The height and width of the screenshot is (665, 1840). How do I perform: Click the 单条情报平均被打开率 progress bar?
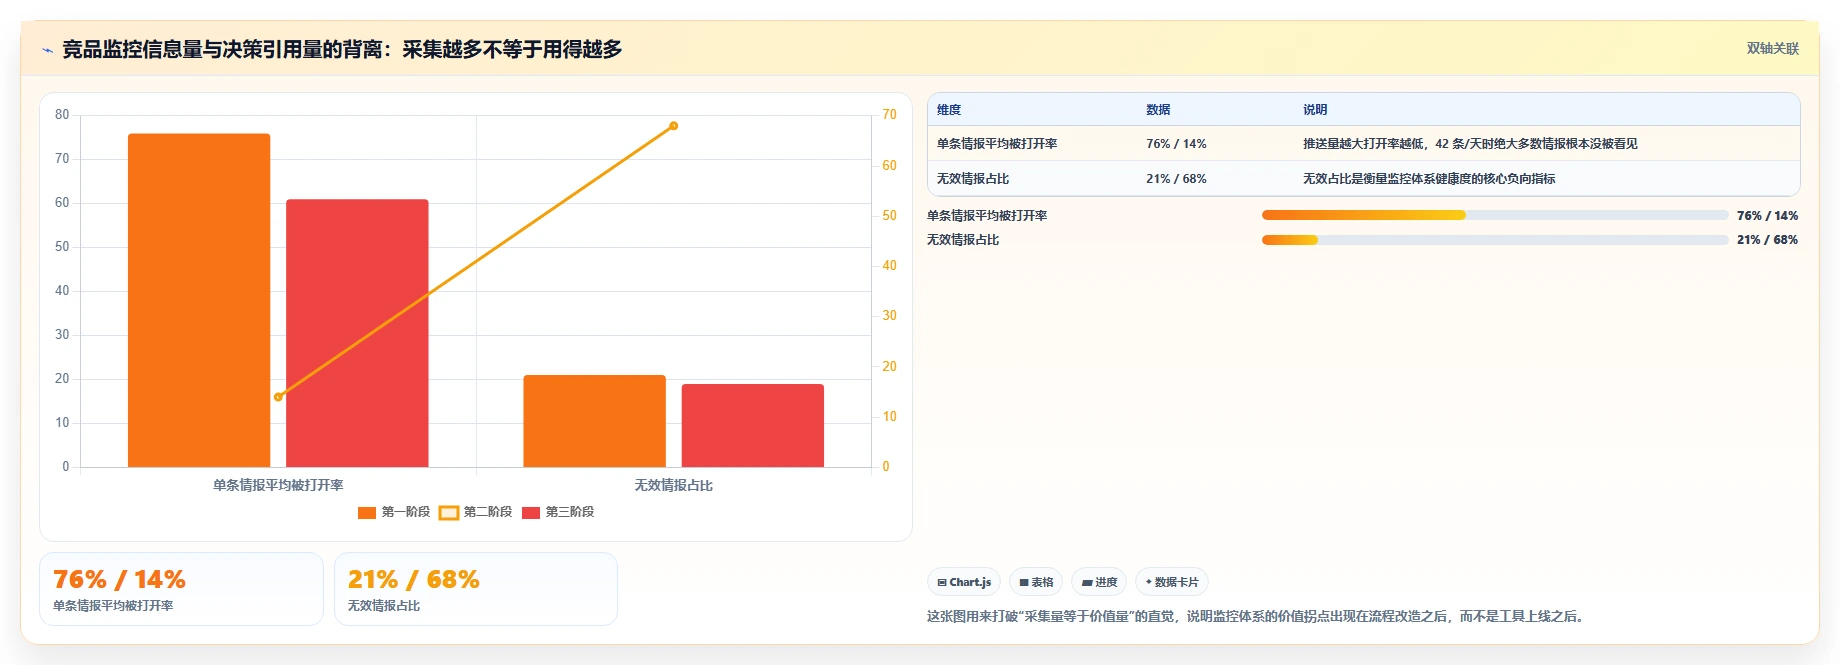pyautogui.click(x=1495, y=215)
